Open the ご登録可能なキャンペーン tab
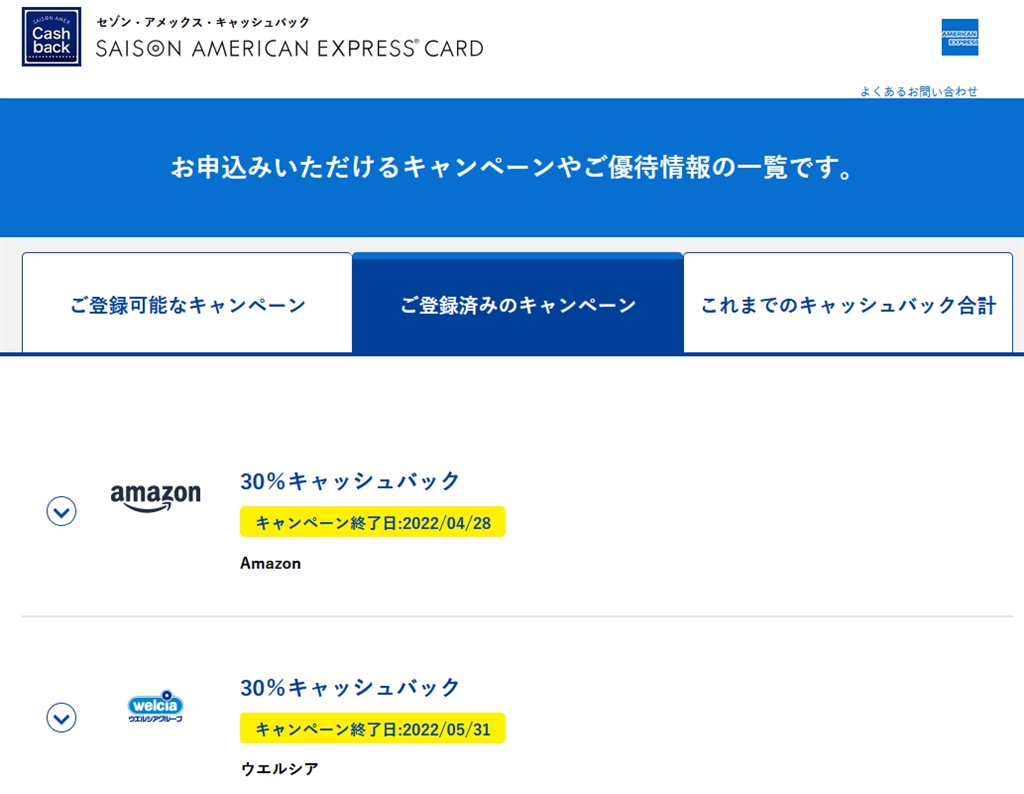Image resolution: width=1024 pixels, height=794 pixels. pyautogui.click(x=187, y=305)
